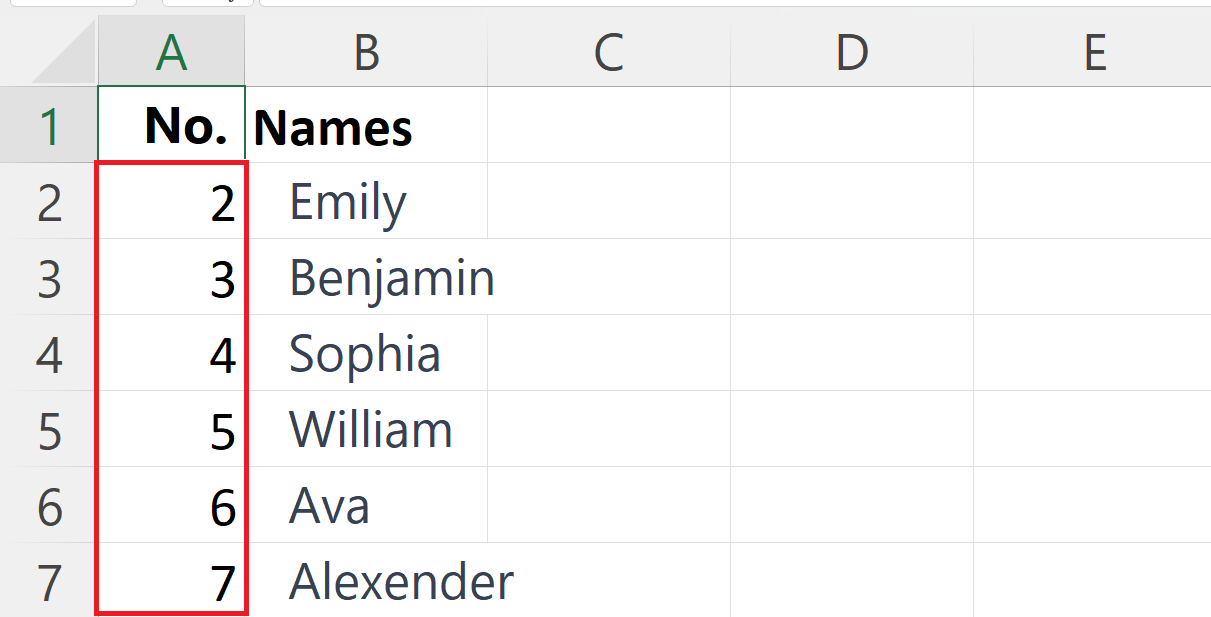Click the 'Names' header cell
Image resolution: width=1211 pixels, height=617 pixels.
366,125
